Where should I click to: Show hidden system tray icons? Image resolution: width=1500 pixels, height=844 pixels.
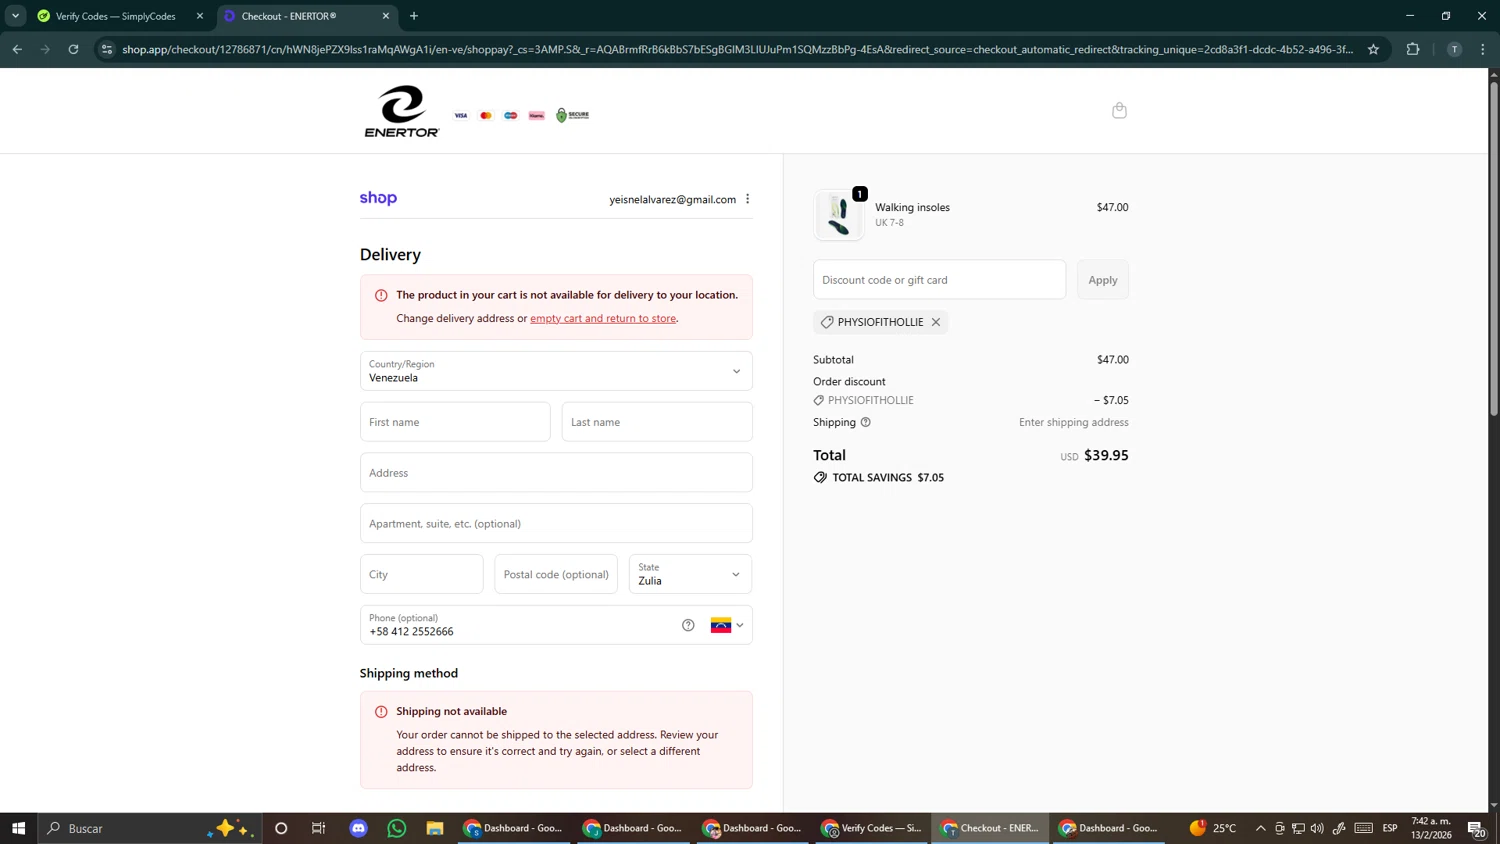click(x=1260, y=828)
